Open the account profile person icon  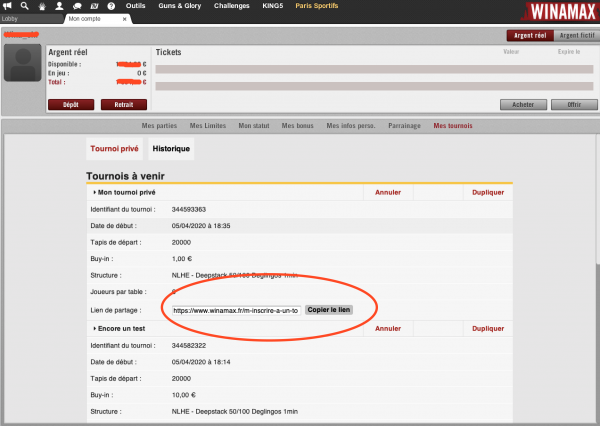point(59,6)
